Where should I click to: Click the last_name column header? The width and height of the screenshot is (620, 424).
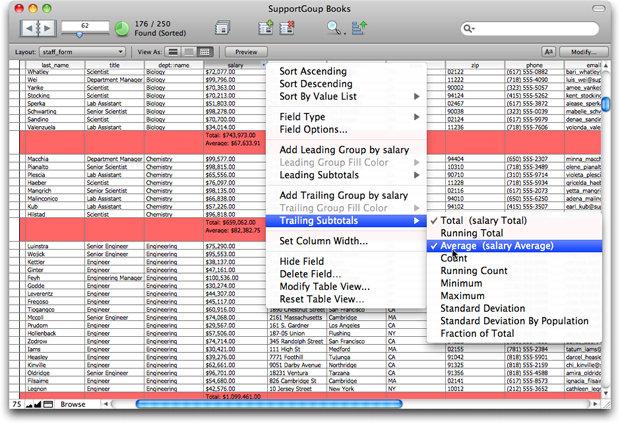(55, 65)
